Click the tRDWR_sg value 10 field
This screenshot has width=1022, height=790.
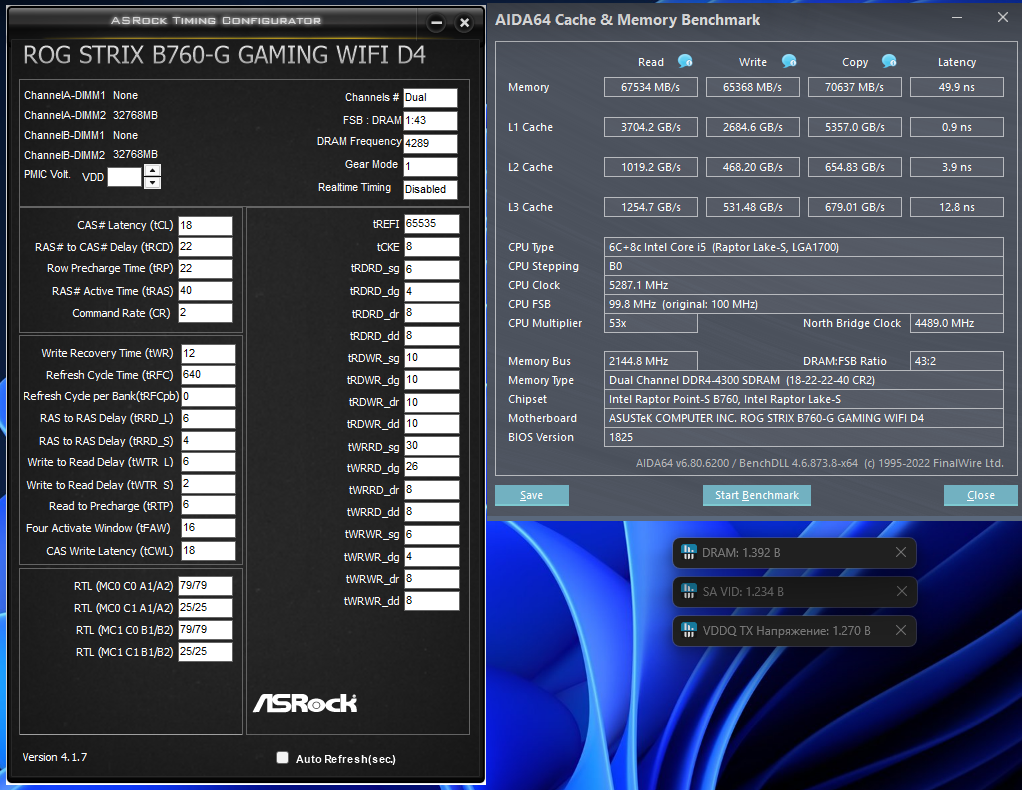point(431,358)
